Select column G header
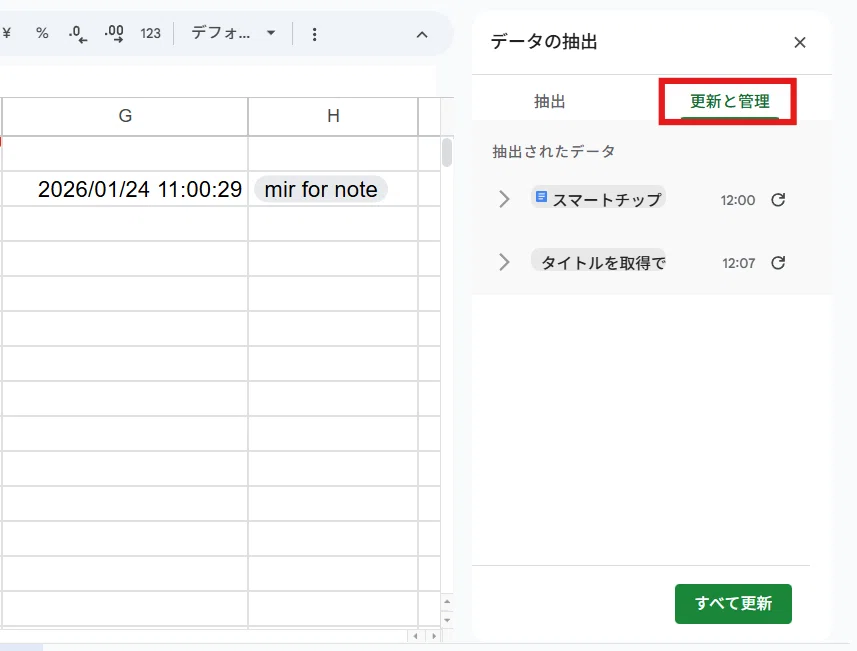The width and height of the screenshot is (857, 651). [x=125, y=116]
